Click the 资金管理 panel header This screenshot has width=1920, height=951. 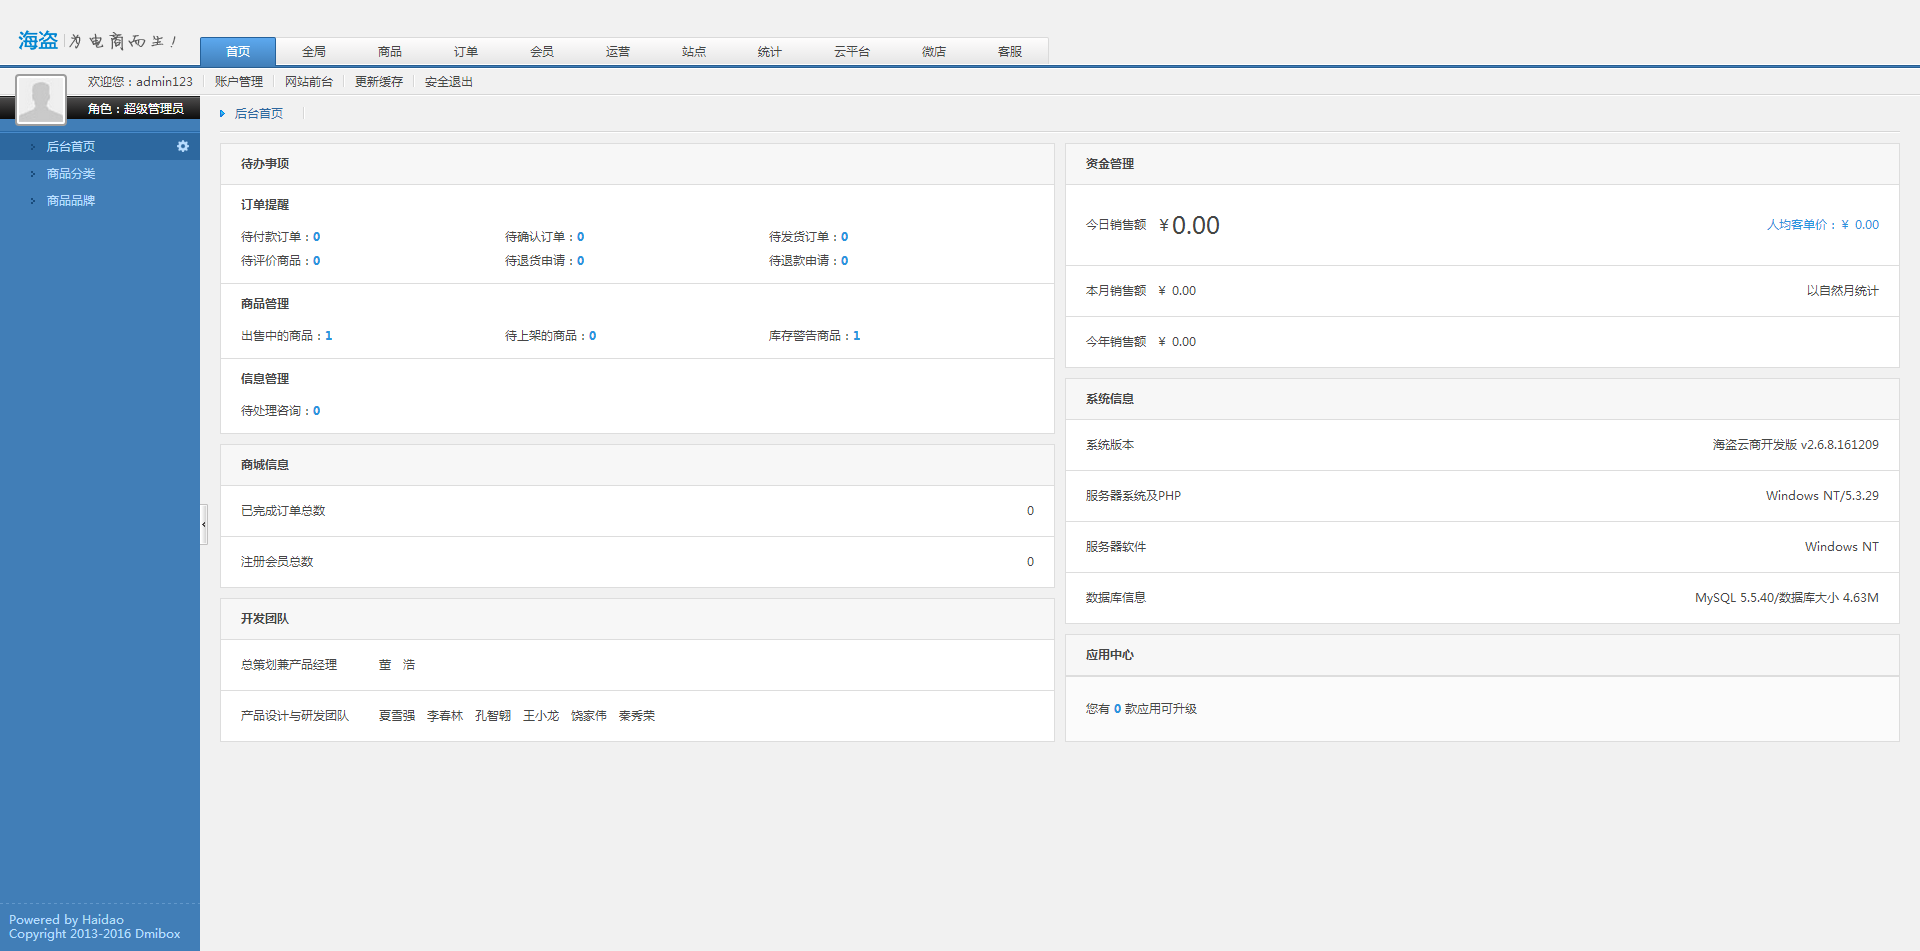click(1482, 164)
